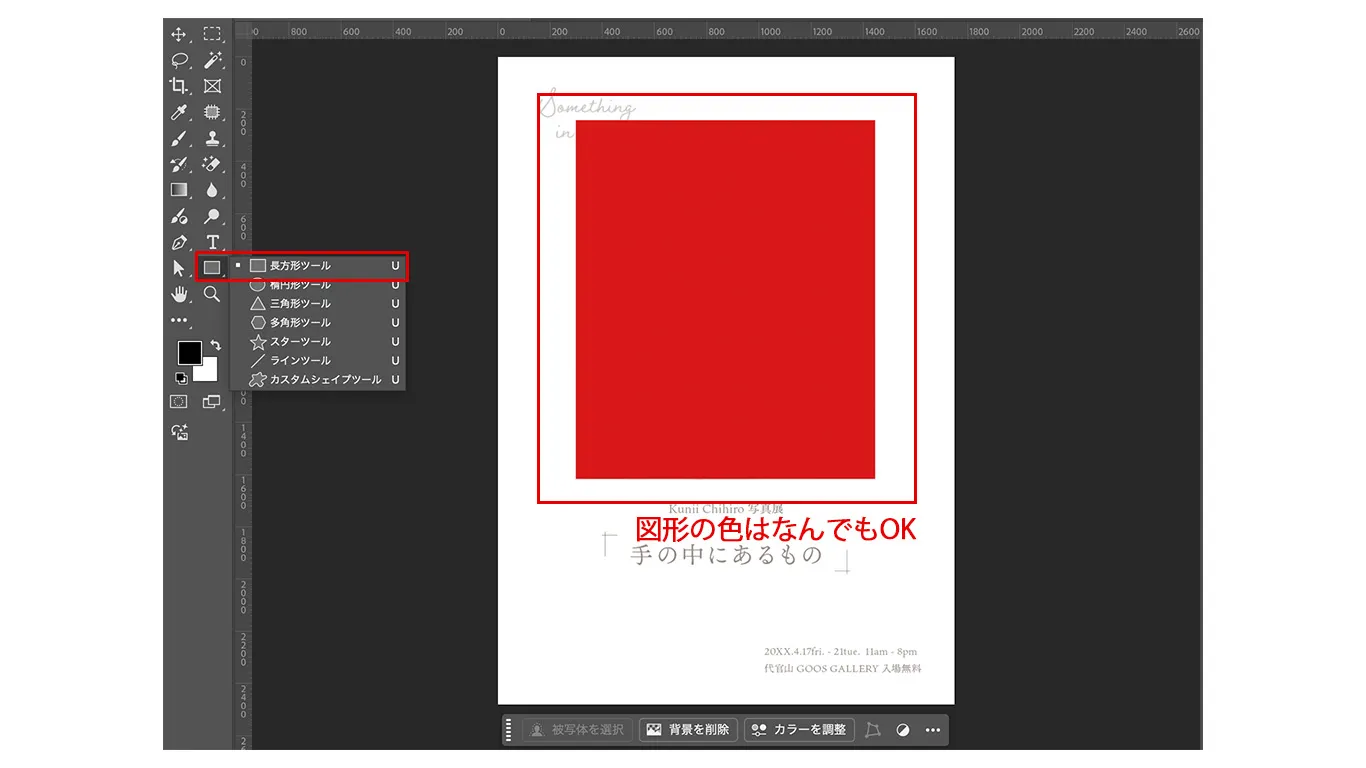Reset to default black and white colors
Viewport: 1366px width, 768px height.
(x=181, y=378)
